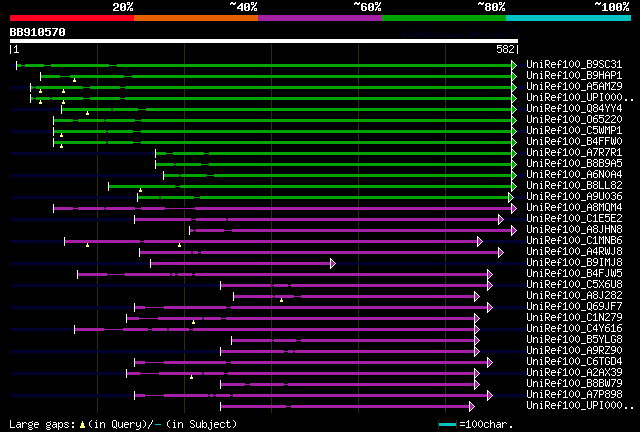Click the yellow gap marker under UniRef100_B9HAP1 row
Screen dimensions: 640x432
tap(74, 80)
